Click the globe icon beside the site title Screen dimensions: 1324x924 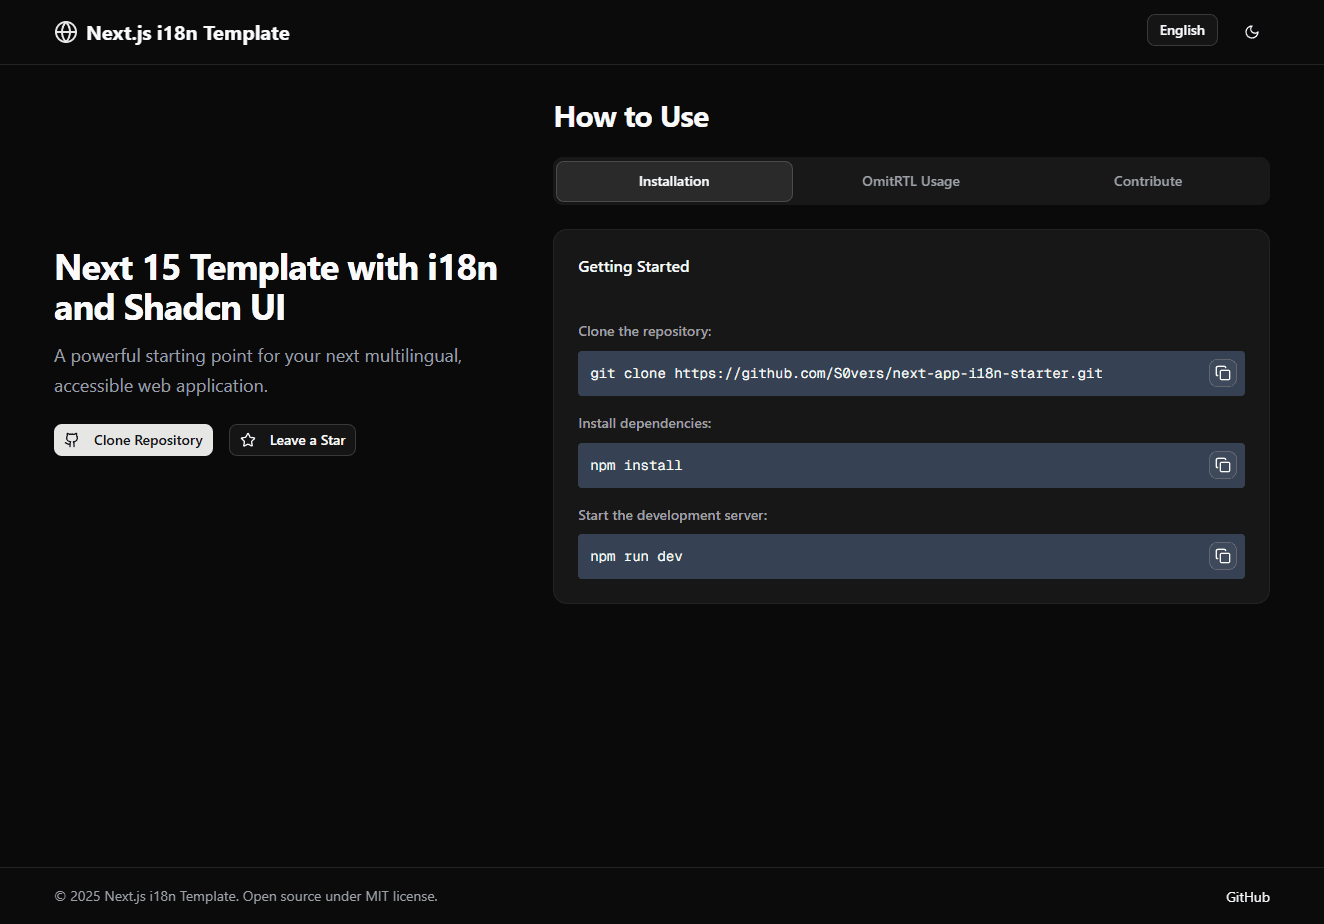65,31
